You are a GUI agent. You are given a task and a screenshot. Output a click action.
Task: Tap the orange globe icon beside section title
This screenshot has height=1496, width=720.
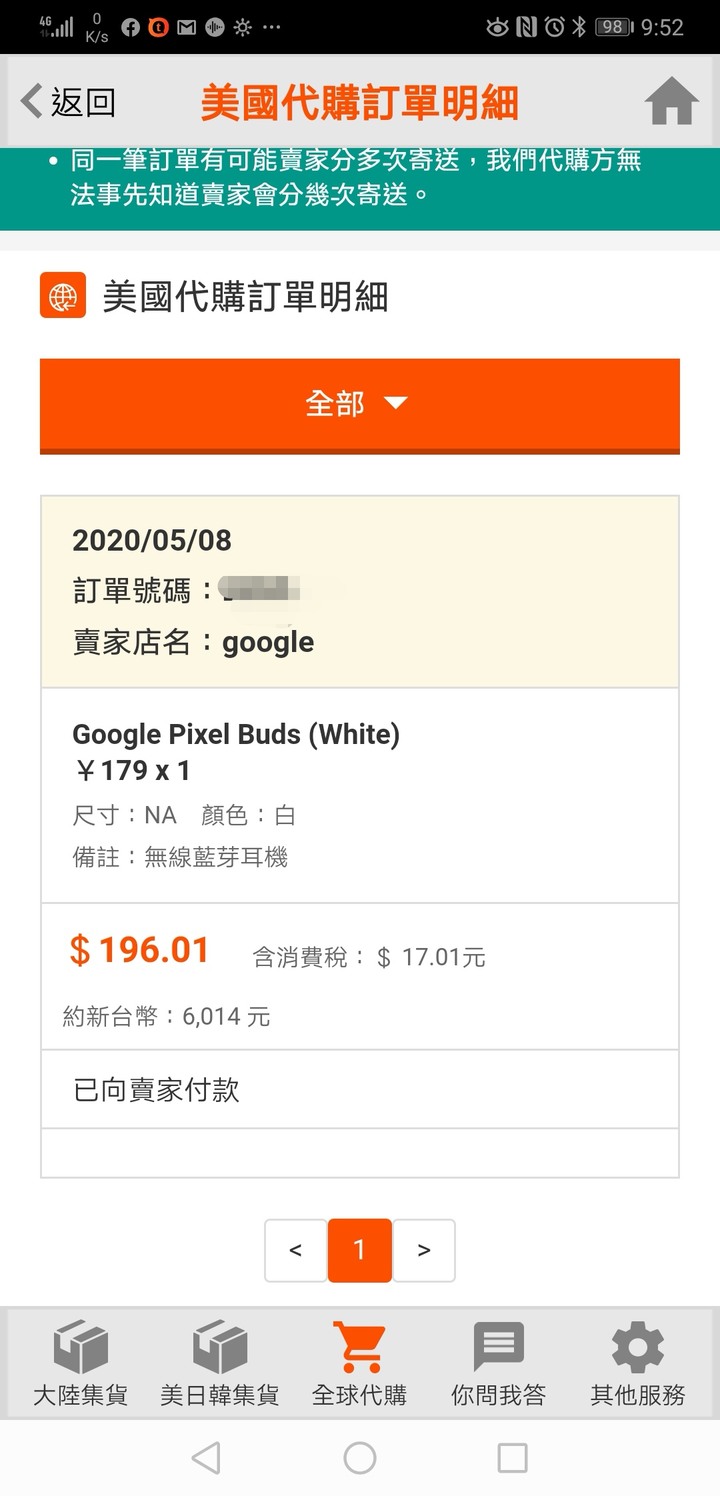[63, 296]
